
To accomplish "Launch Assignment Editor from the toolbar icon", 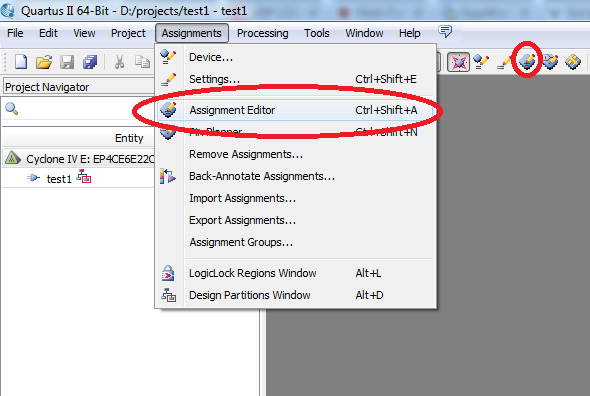I will [x=527, y=61].
